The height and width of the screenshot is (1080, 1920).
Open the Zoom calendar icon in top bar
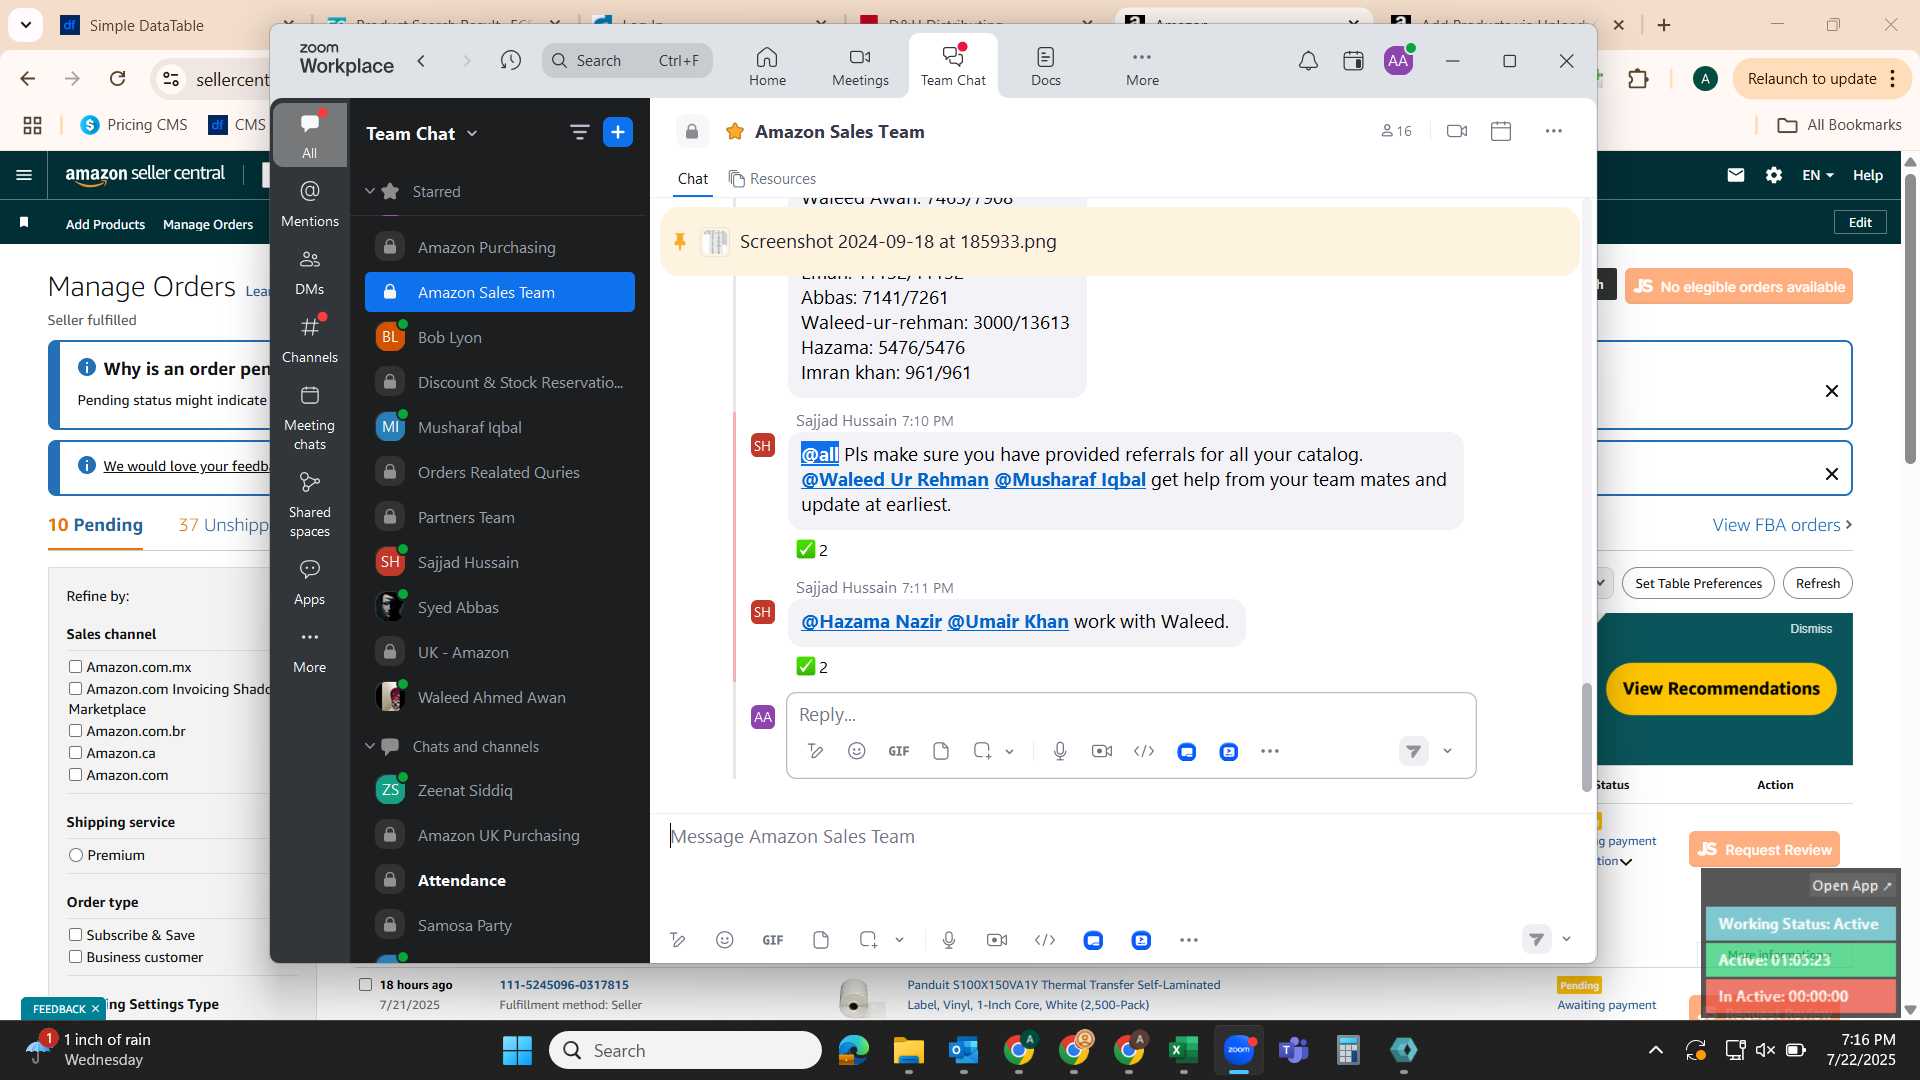1353,61
